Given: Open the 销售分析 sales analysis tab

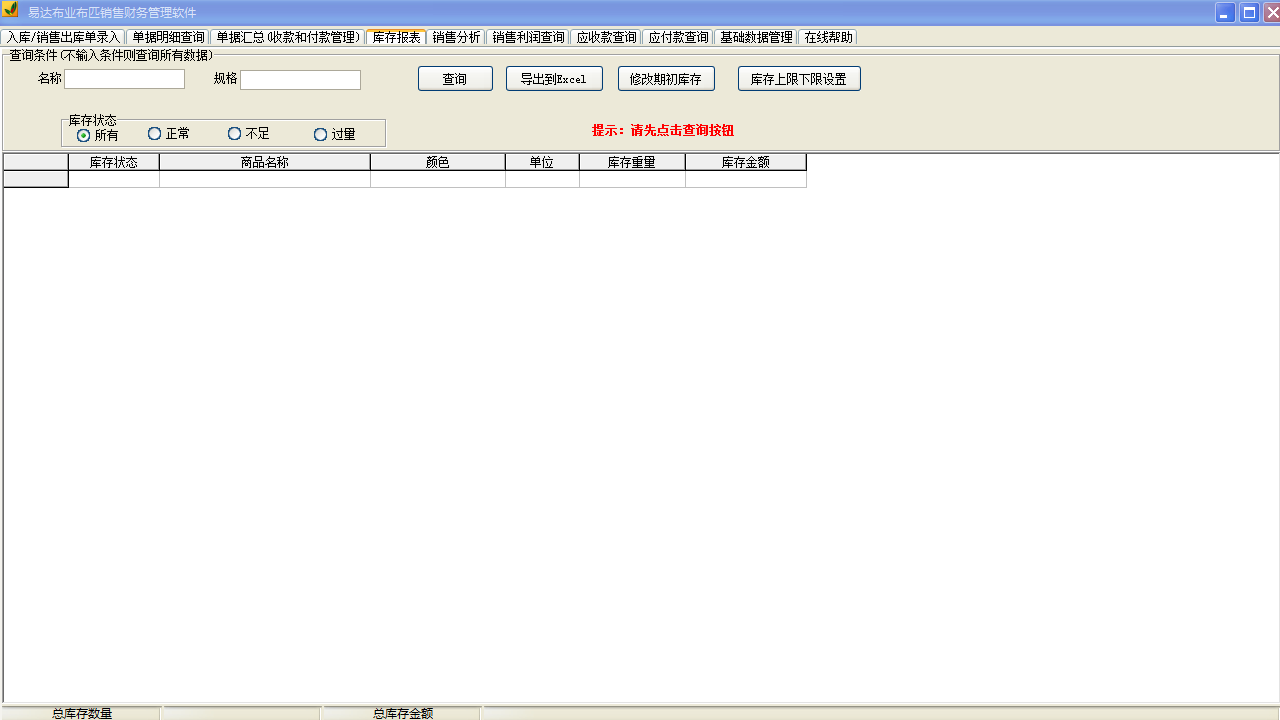Looking at the screenshot, I should point(456,37).
